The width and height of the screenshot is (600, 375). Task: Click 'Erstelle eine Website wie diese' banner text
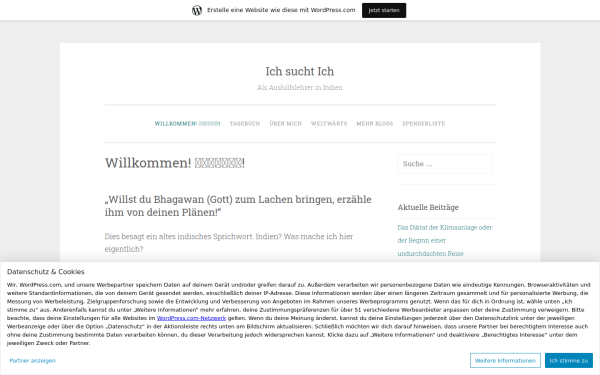click(x=281, y=10)
